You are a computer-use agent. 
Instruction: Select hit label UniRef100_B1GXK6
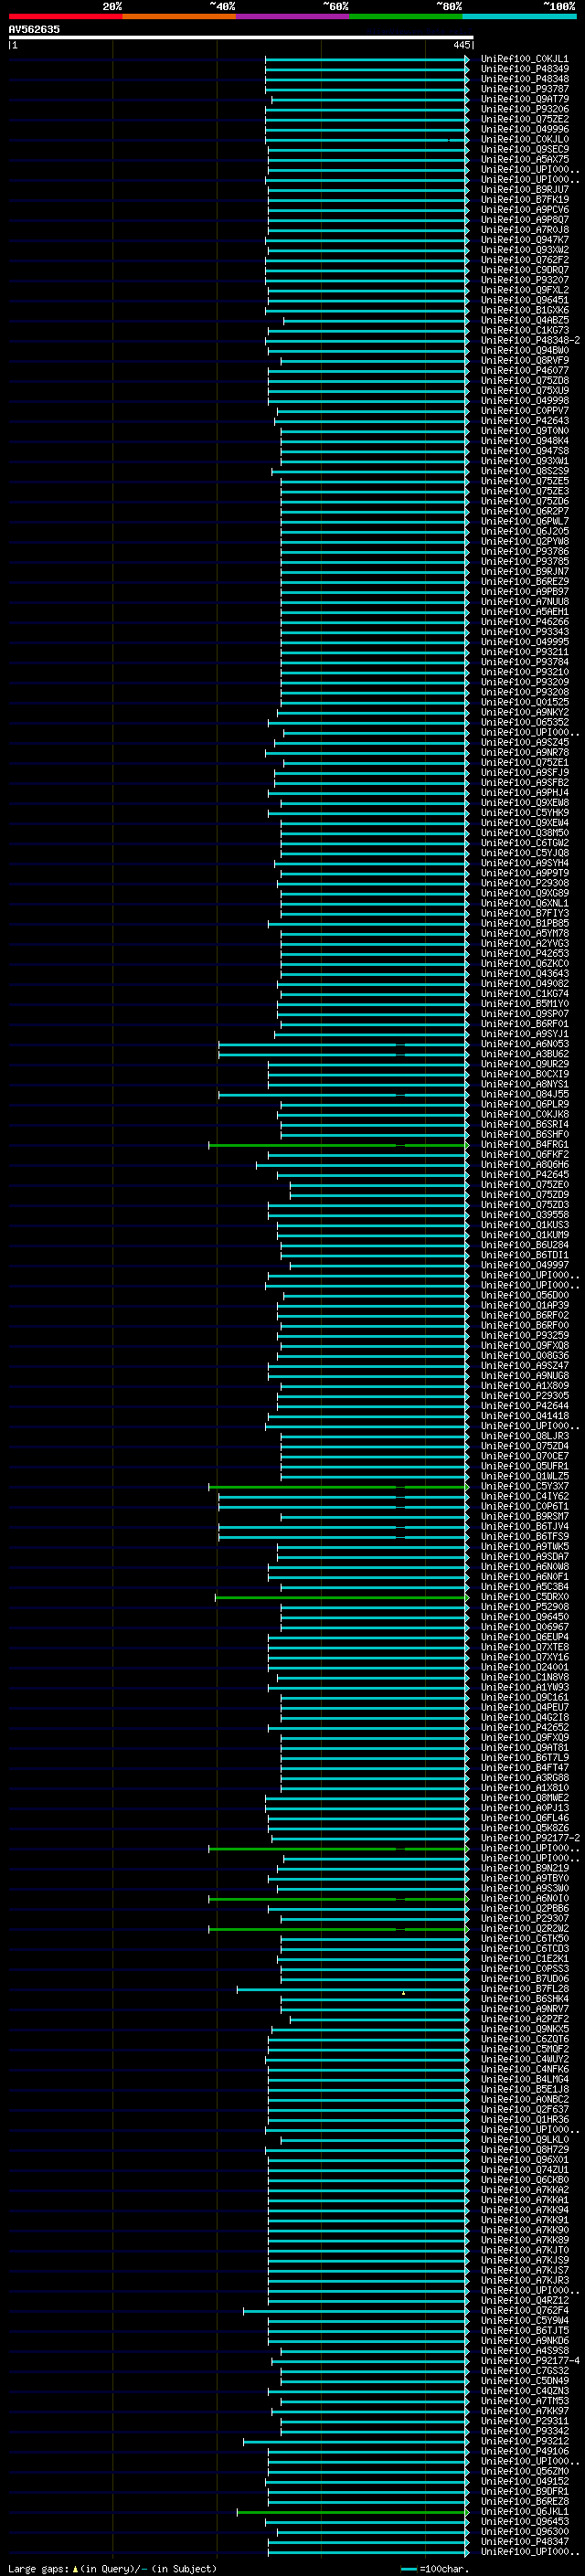point(524,311)
